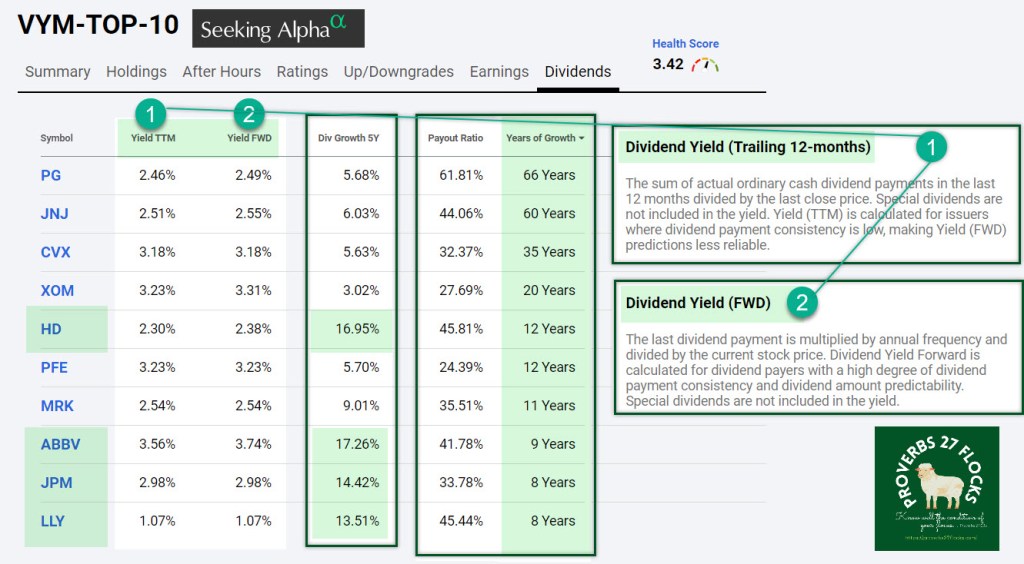Click the Proverbs 27 Flocks sheep logo
1024x564 pixels.
coord(936,488)
